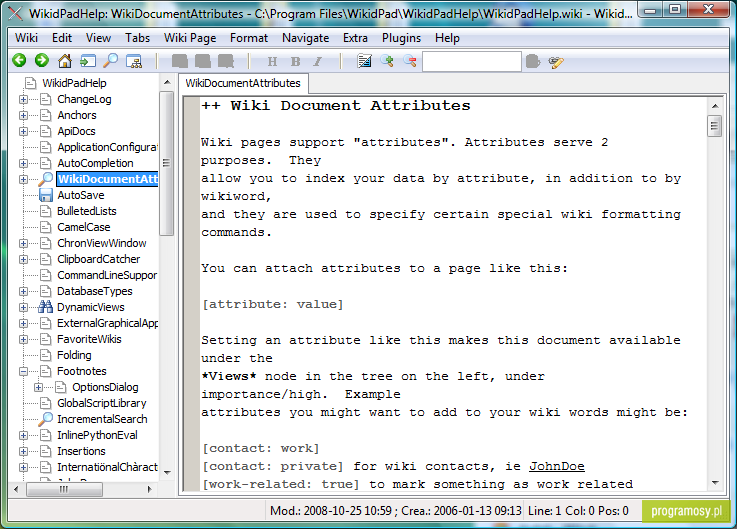The image size is (737, 529).
Task: Open the Extra menu
Action: tap(355, 38)
